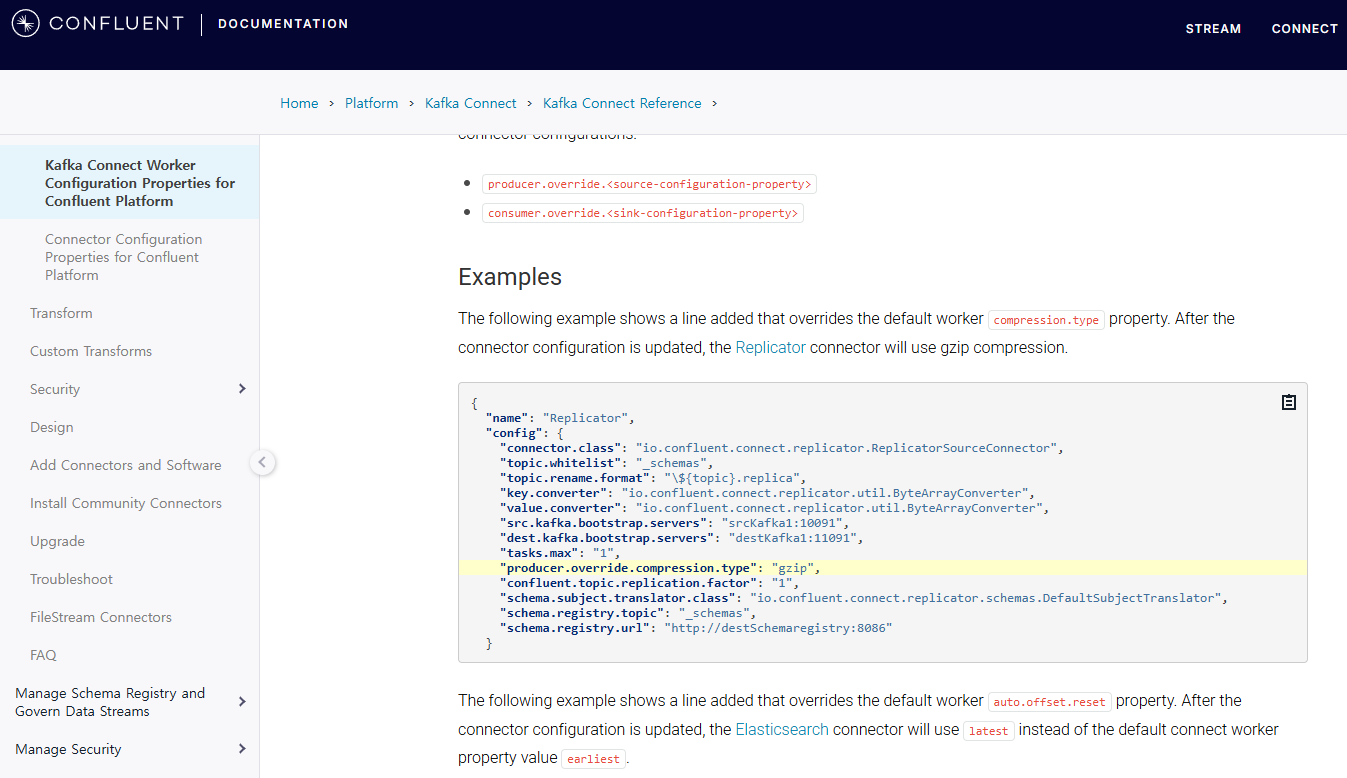
Task: Collapse sidebar with the round arrow button
Action: pyautogui.click(x=262, y=462)
